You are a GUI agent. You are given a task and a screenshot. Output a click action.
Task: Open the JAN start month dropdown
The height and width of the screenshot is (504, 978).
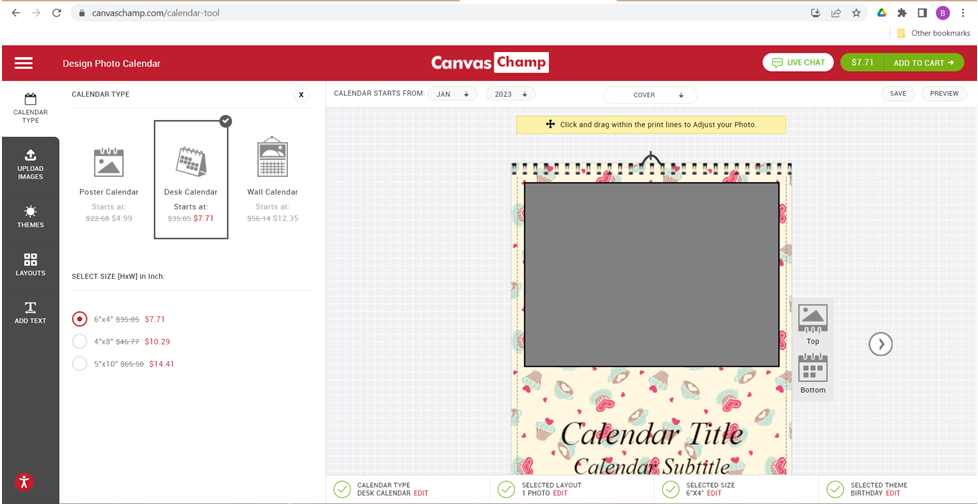[452, 94]
